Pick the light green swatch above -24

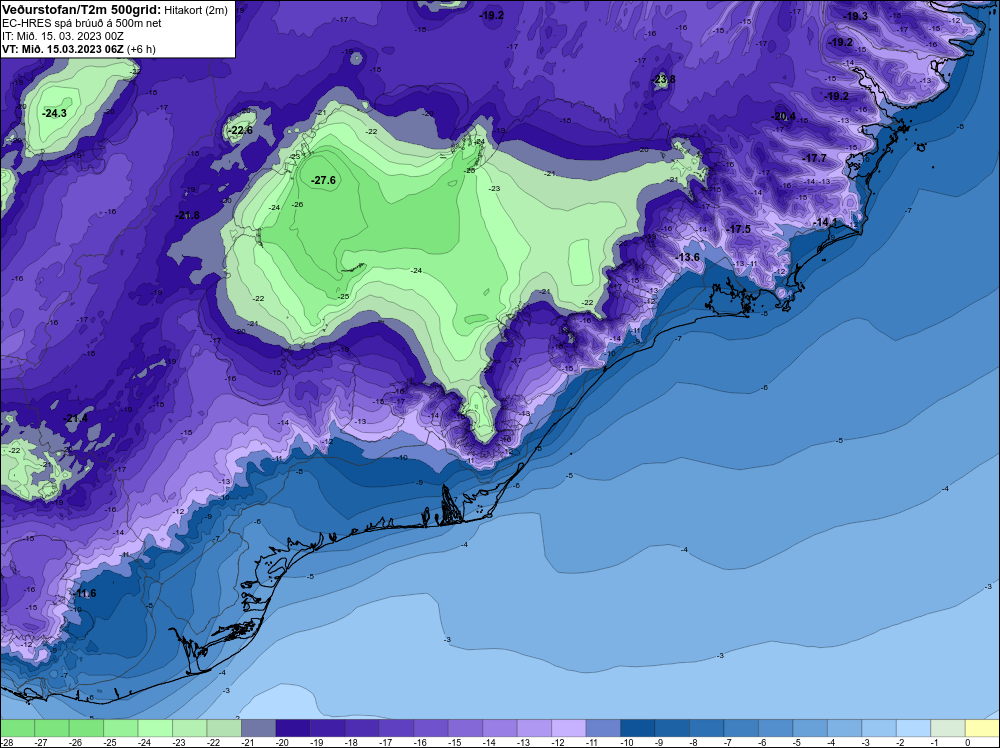pyautogui.click(x=155, y=728)
